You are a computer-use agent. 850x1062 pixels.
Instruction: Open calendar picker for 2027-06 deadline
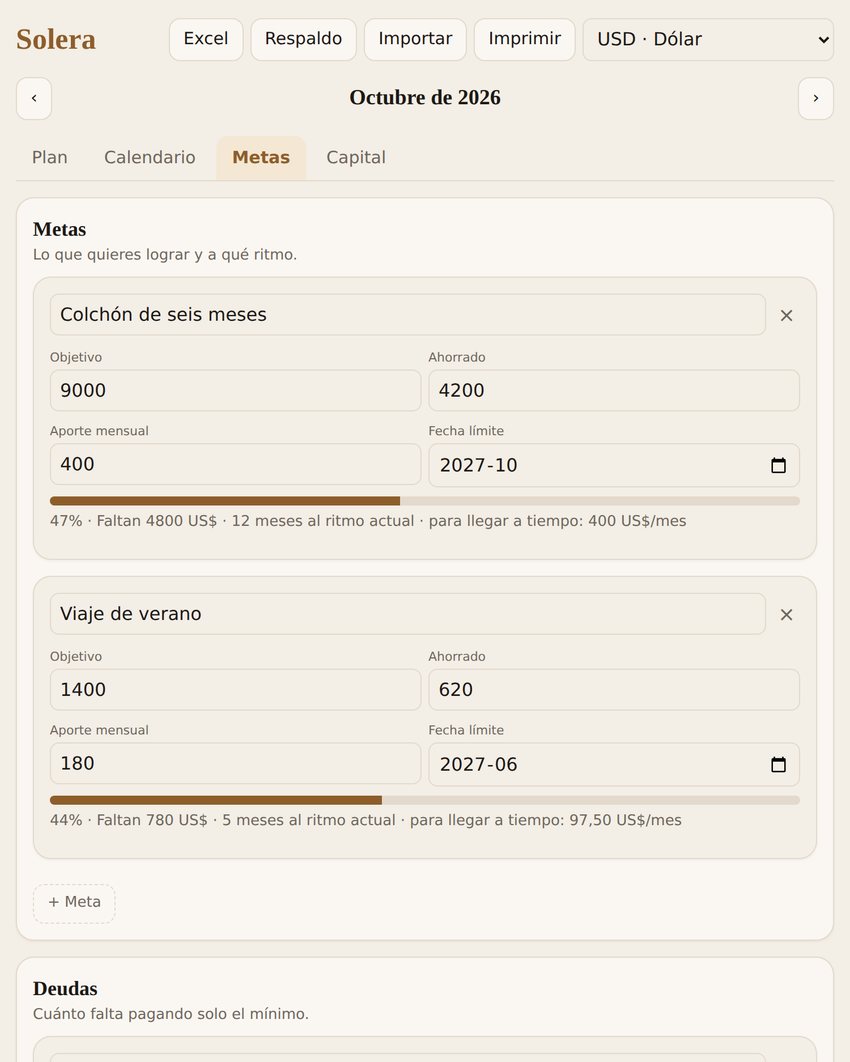pos(778,765)
